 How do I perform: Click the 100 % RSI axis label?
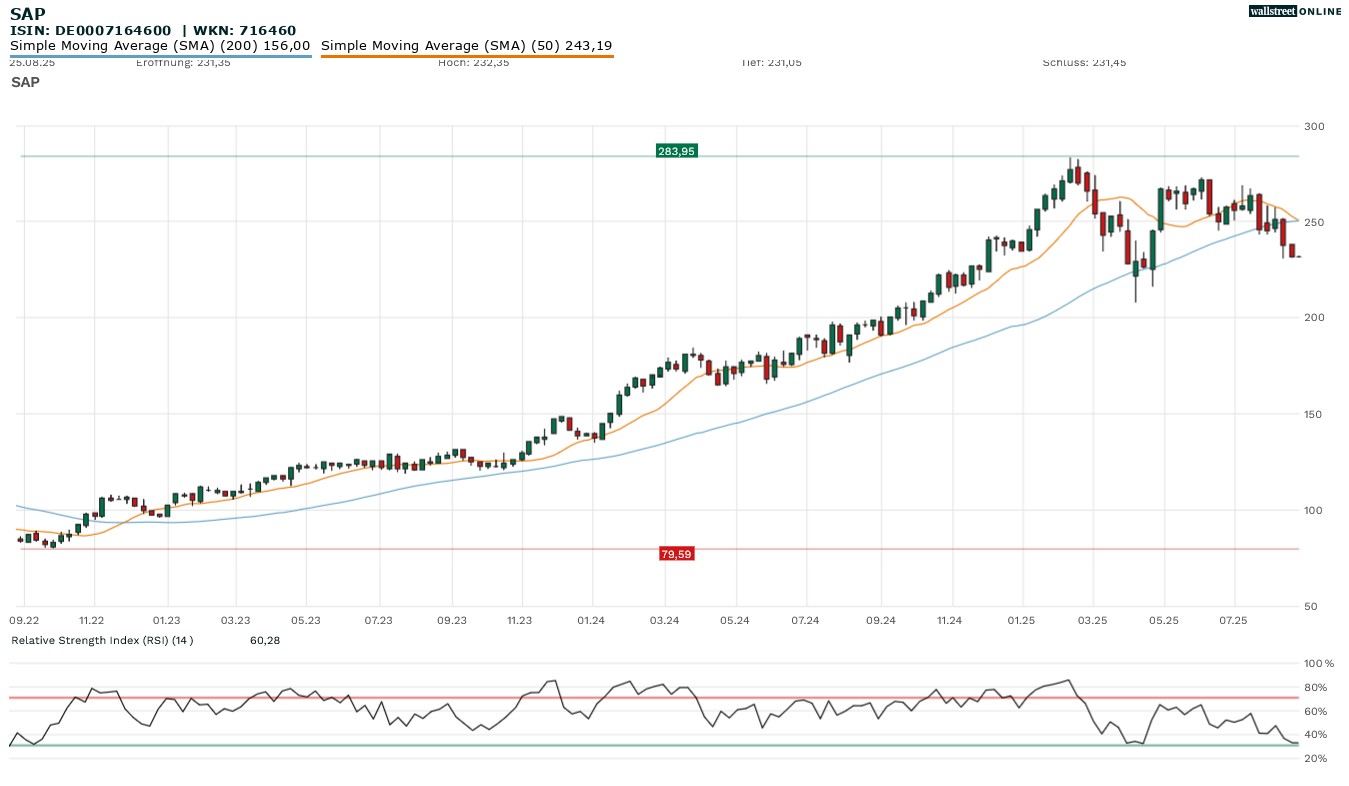(x=1318, y=664)
